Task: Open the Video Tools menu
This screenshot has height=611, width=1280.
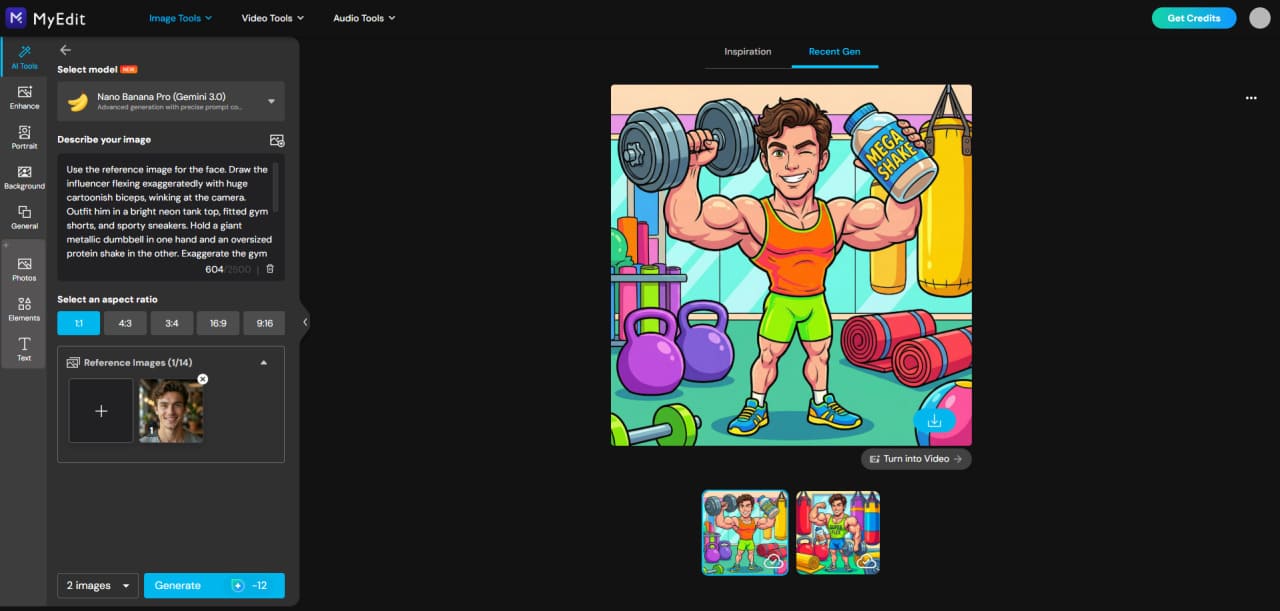Action: [273, 18]
